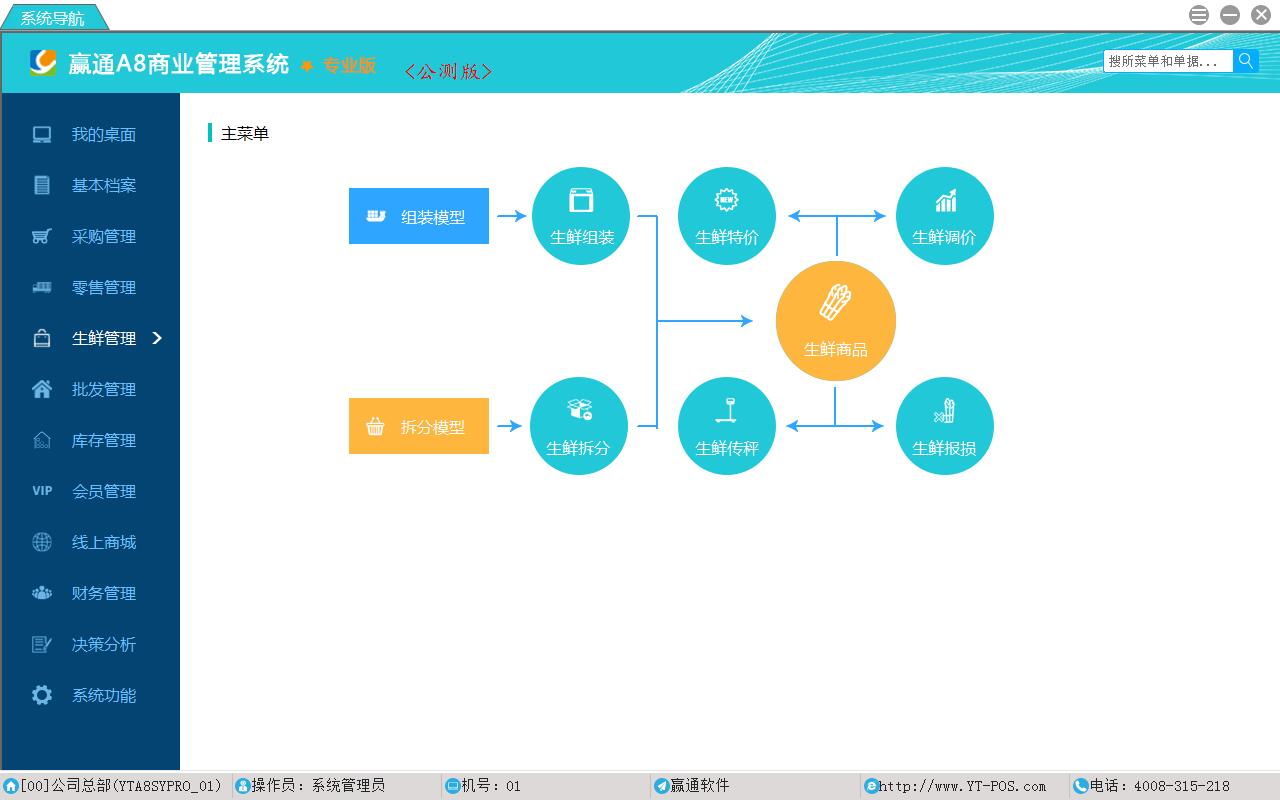Open 基本档案 in the sidebar
This screenshot has width=1280, height=800.
click(103, 186)
